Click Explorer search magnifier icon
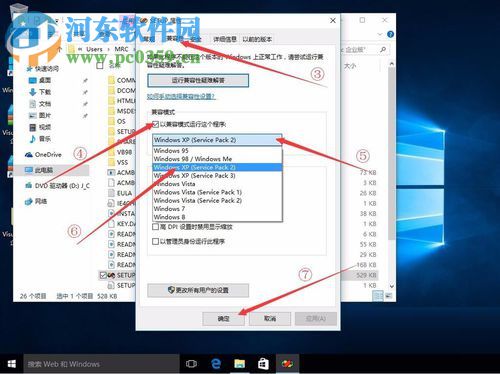The width and height of the screenshot is (500, 374). pyautogui.click(x=383, y=50)
